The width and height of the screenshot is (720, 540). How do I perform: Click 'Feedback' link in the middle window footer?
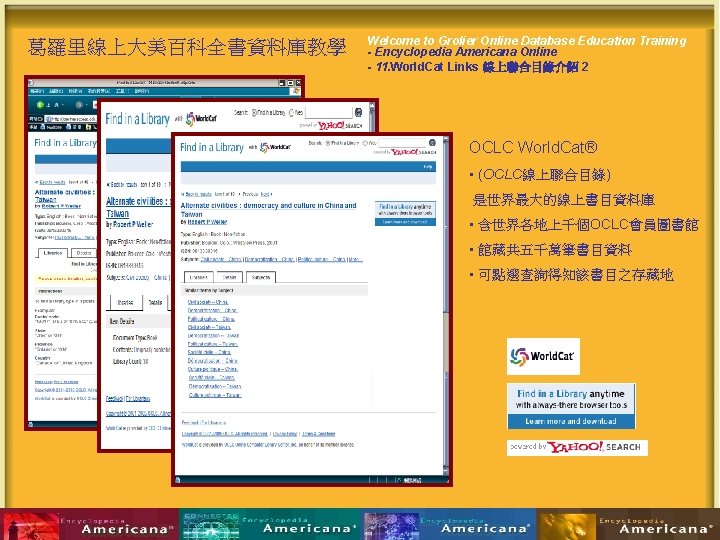pyautogui.click(x=114, y=399)
